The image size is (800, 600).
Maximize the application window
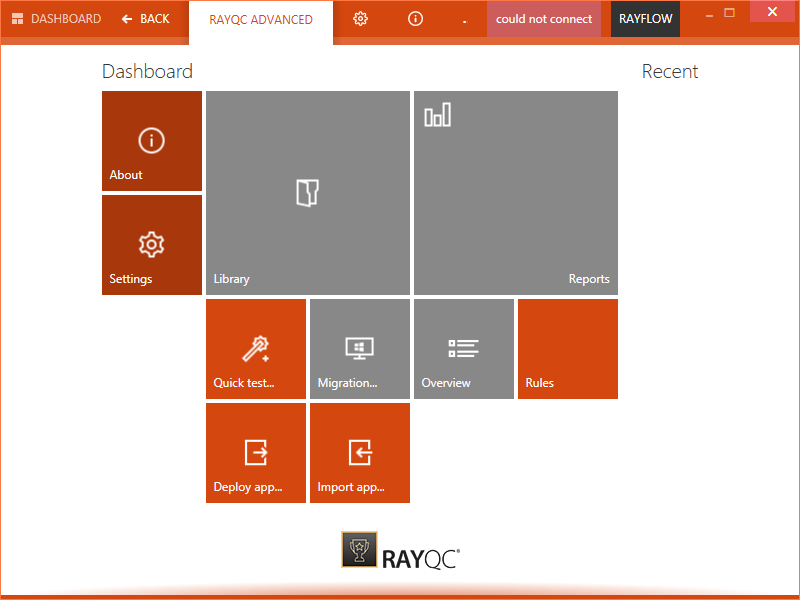click(729, 13)
